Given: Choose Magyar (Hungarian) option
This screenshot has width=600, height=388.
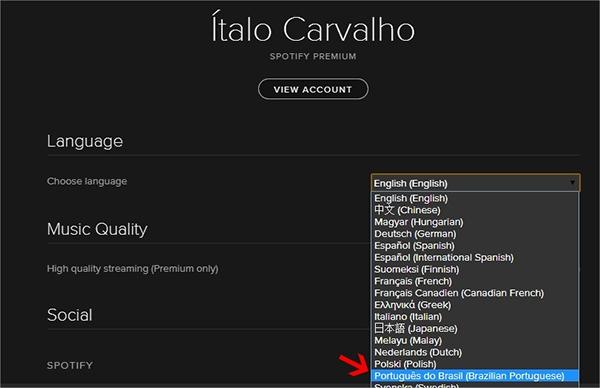Looking at the screenshot, I should [474, 222].
